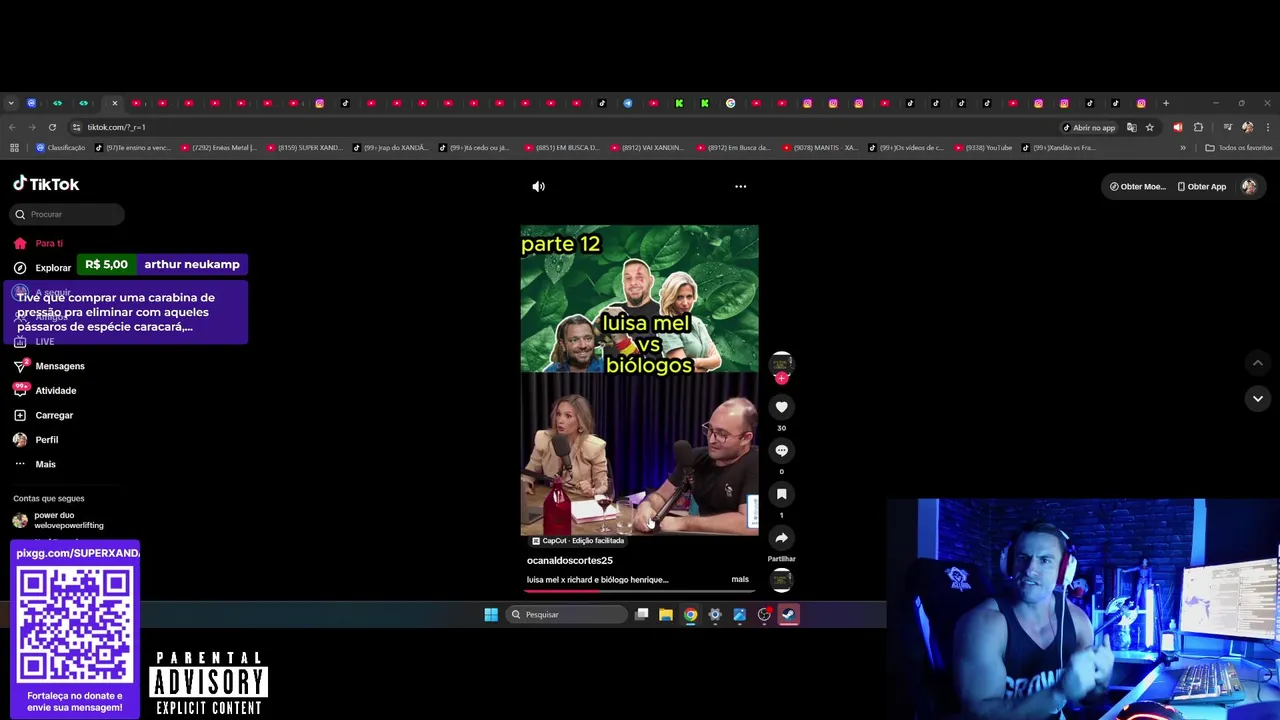The image size is (1280, 720).
Task: Open the Para ti feed
Action: pos(39,243)
